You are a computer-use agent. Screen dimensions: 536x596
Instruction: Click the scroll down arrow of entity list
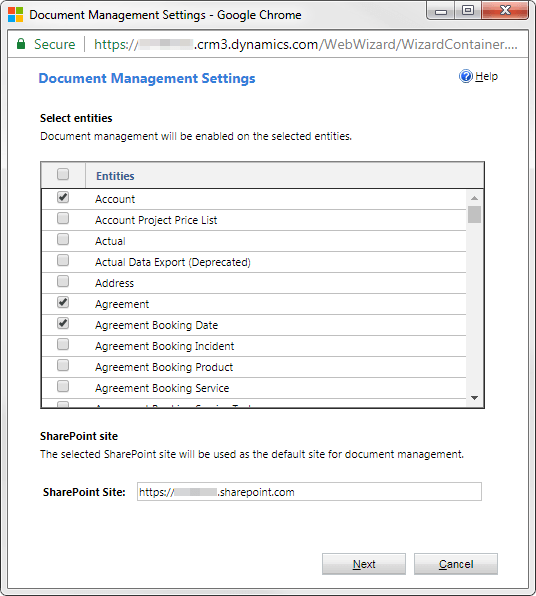pyautogui.click(x=474, y=398)
